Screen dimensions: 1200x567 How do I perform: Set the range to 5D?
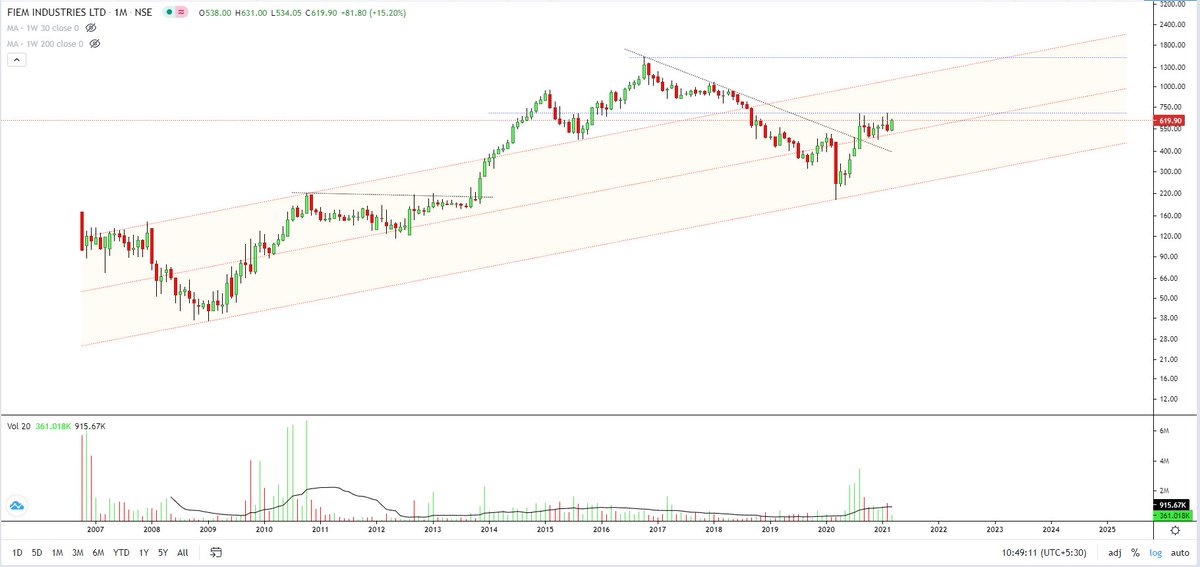tap(37, 552)
